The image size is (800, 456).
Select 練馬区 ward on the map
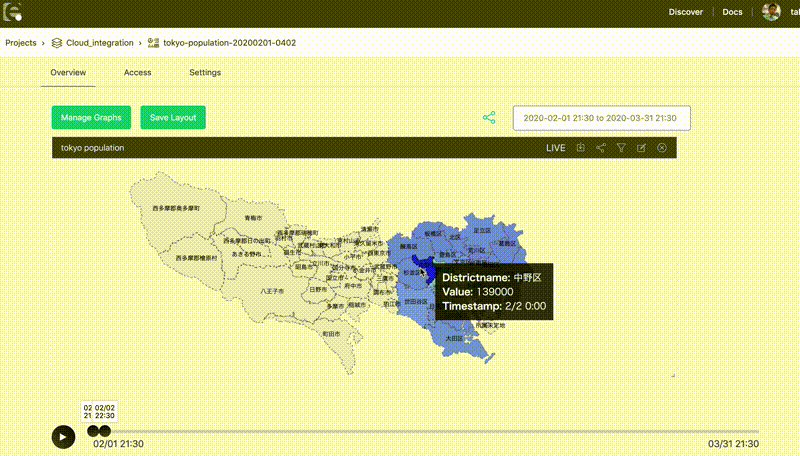point(408,246)
